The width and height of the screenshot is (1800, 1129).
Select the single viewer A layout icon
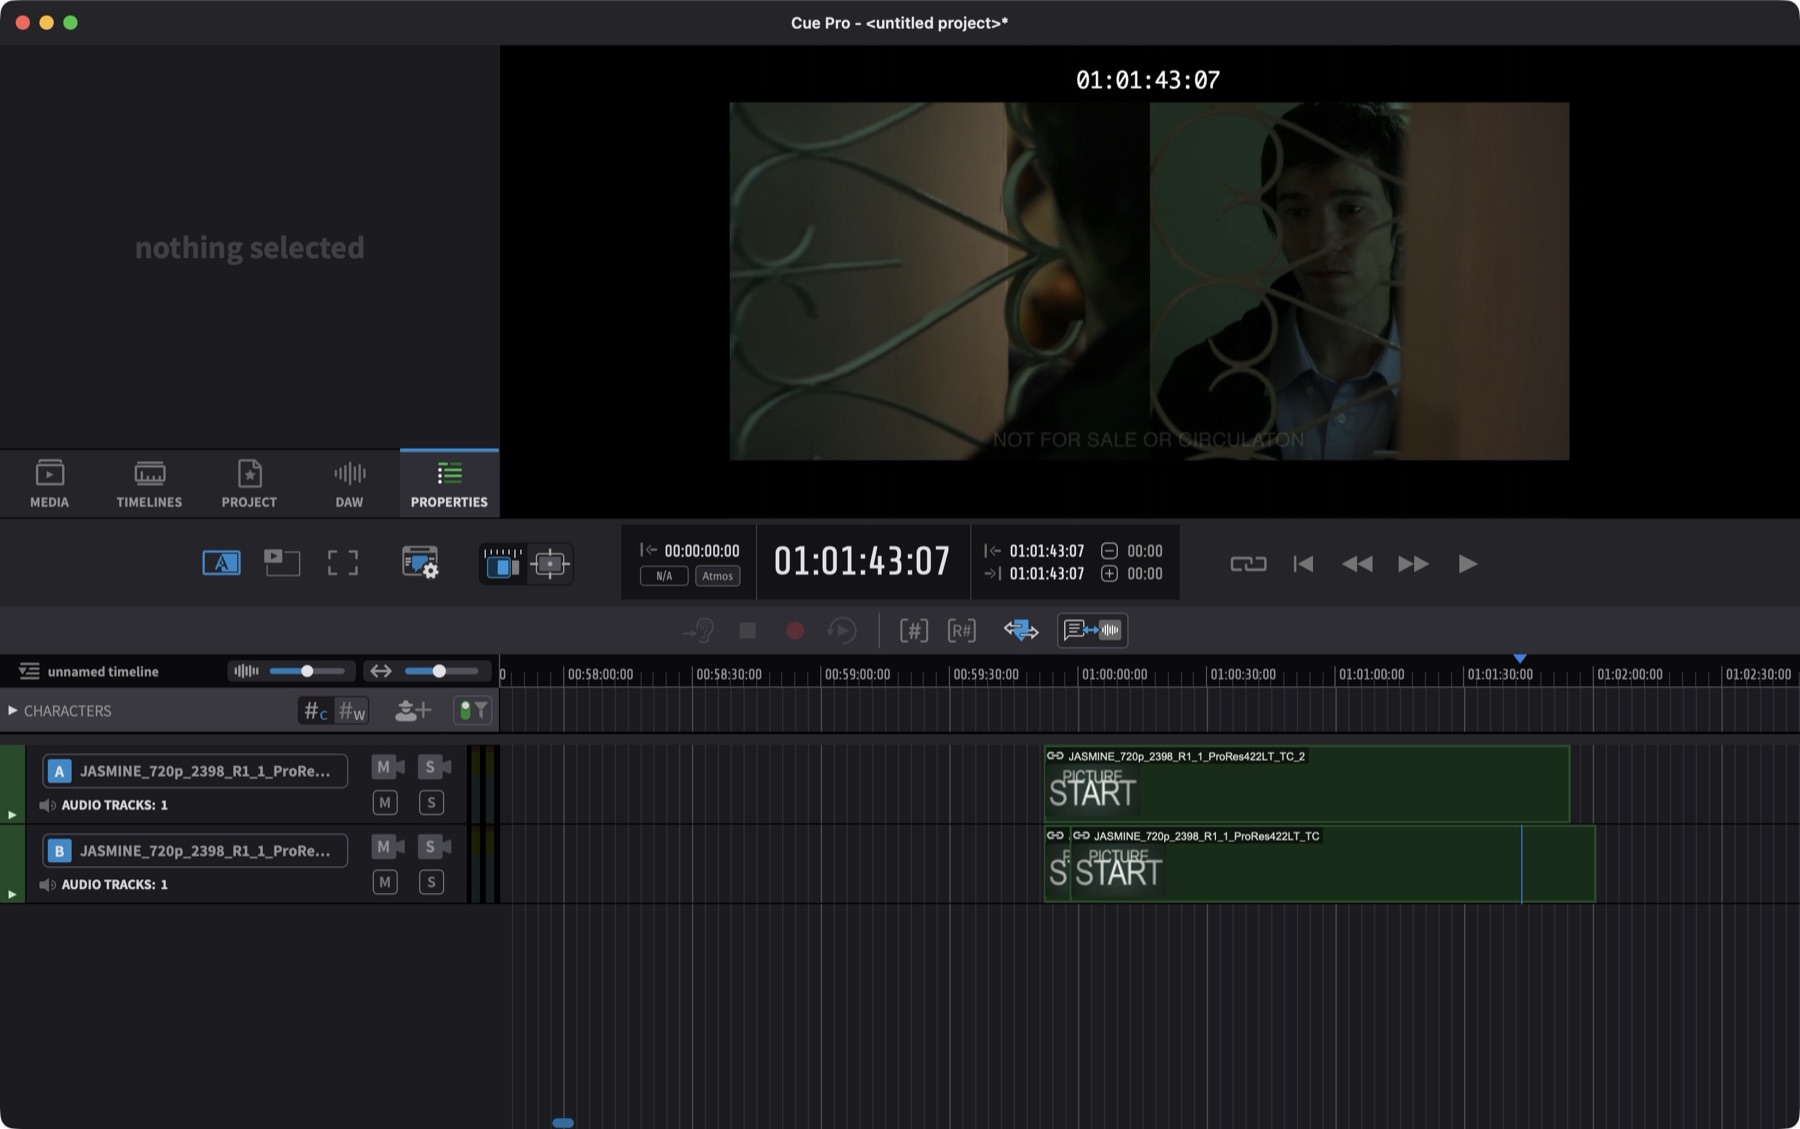pos(221,563)
